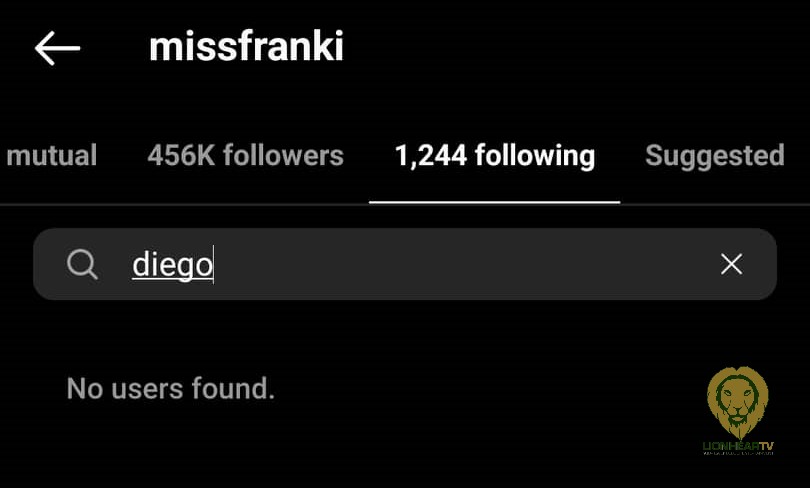This screenshot has height=488, width=810.
Task: Click the No users found message
Action: (x=170, y=388)
